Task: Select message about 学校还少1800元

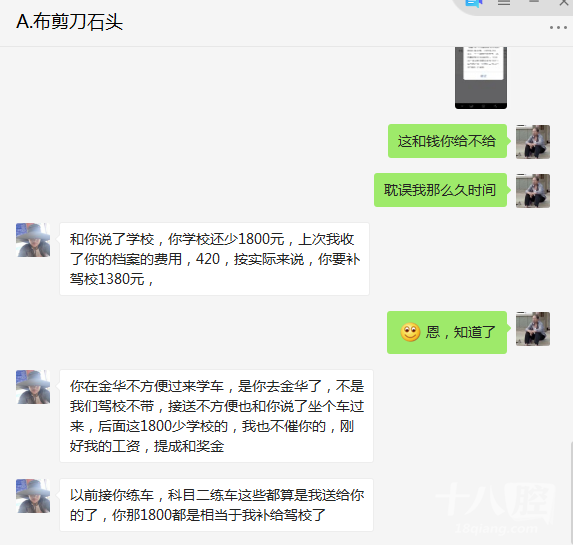Action: [215, 259]
